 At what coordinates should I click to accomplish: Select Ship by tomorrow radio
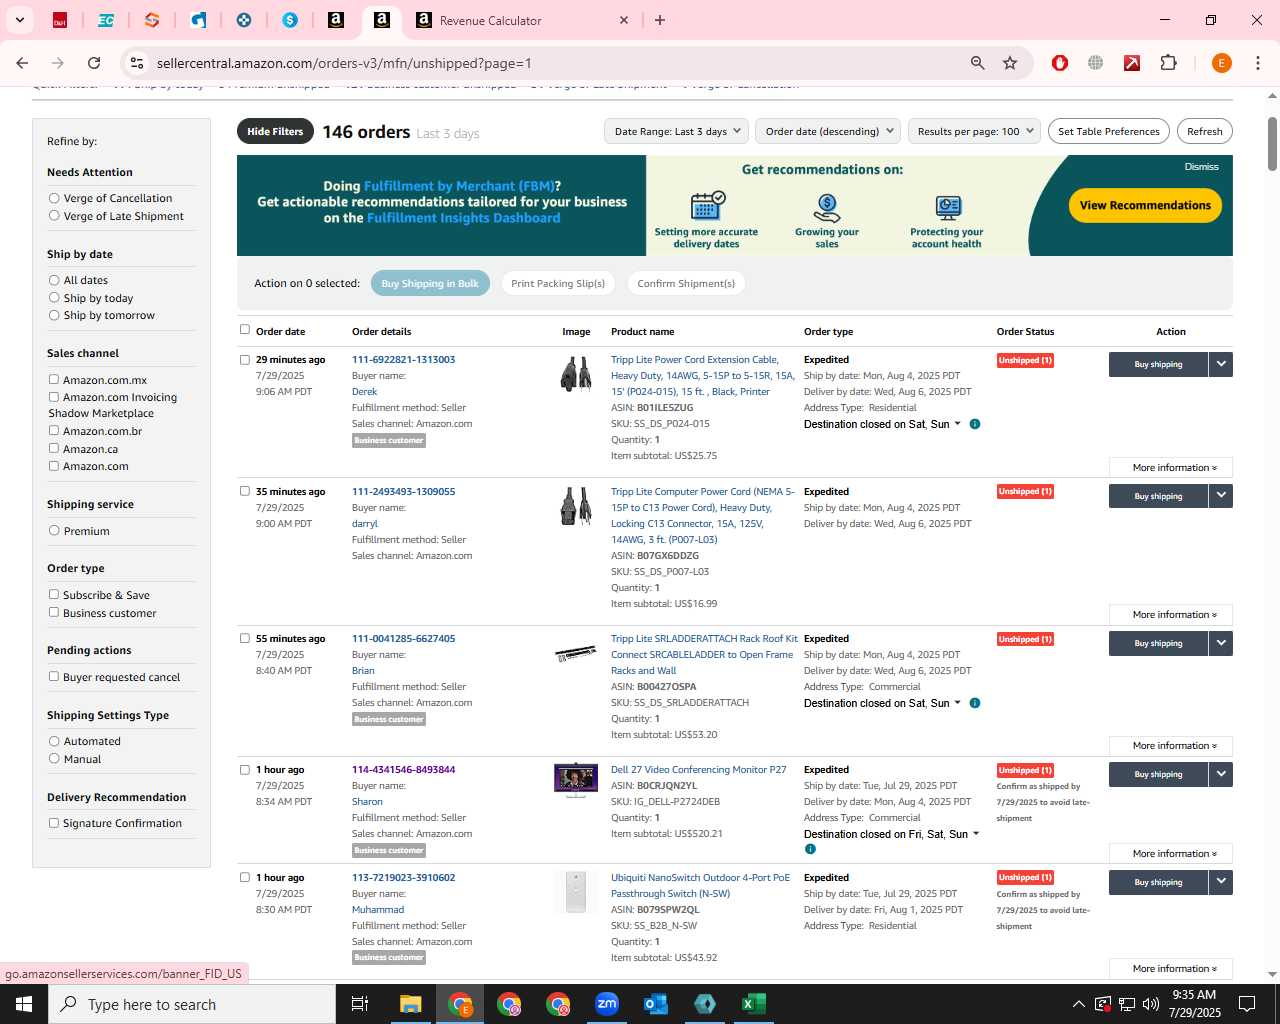54,314
